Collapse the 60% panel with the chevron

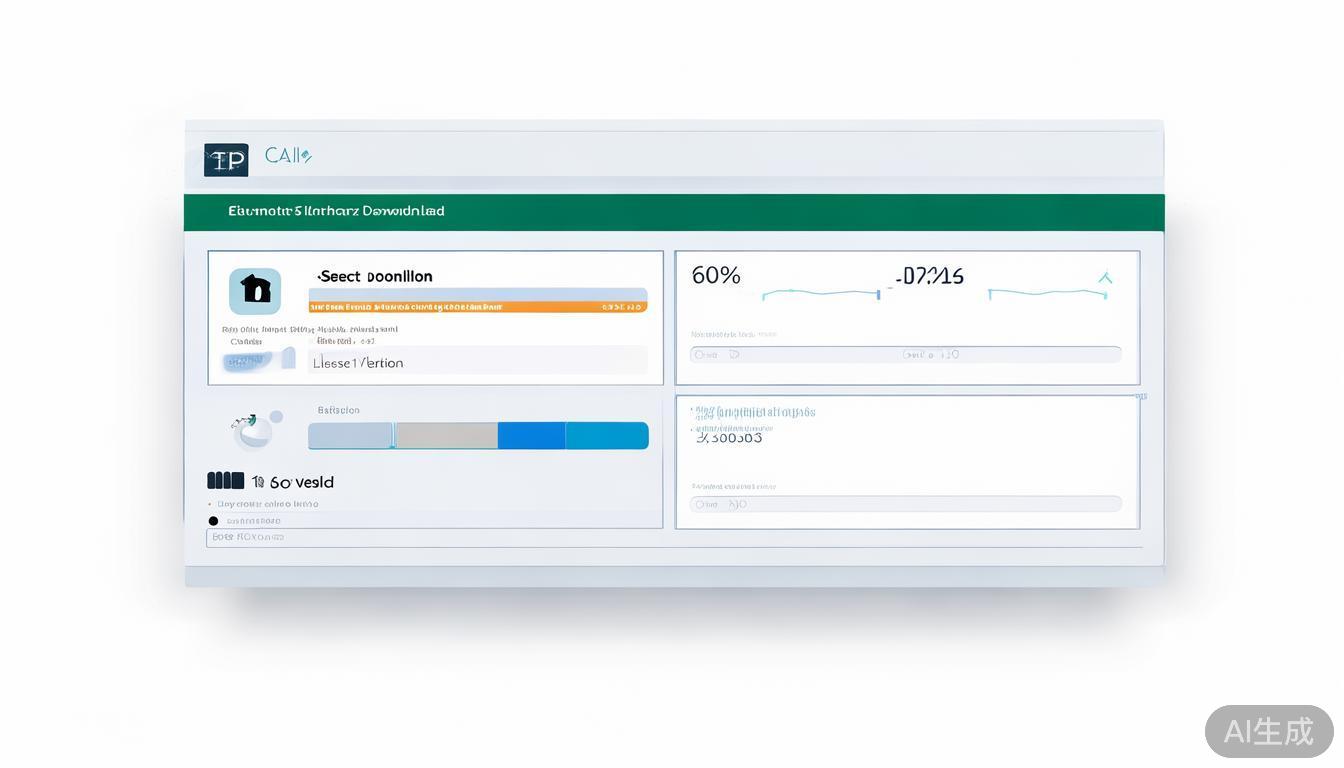point(1105,279)
